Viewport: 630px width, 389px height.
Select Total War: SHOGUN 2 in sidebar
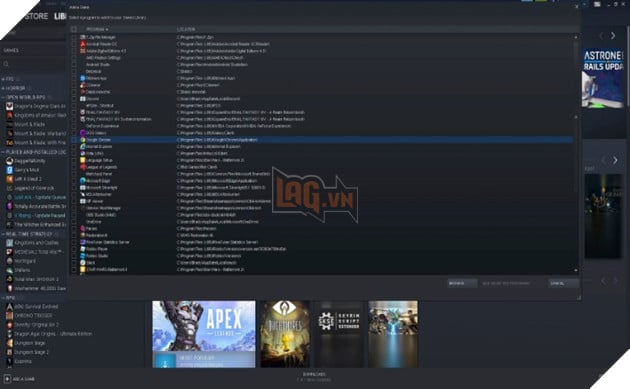tap(36, 279)
